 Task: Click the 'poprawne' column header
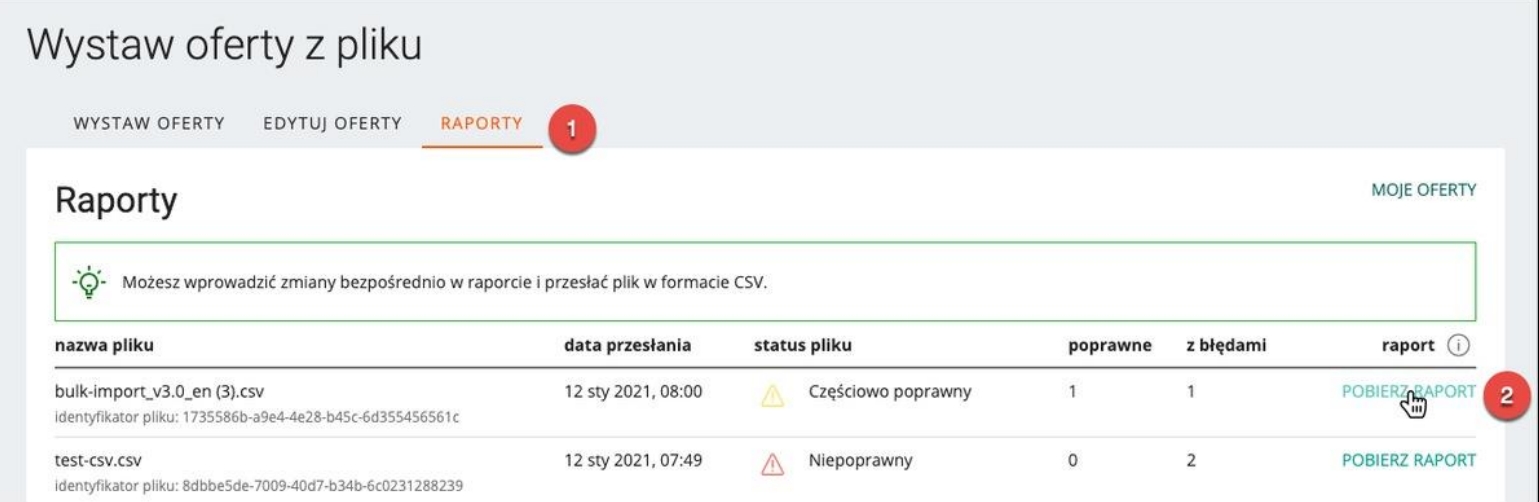coord(1109,346)
